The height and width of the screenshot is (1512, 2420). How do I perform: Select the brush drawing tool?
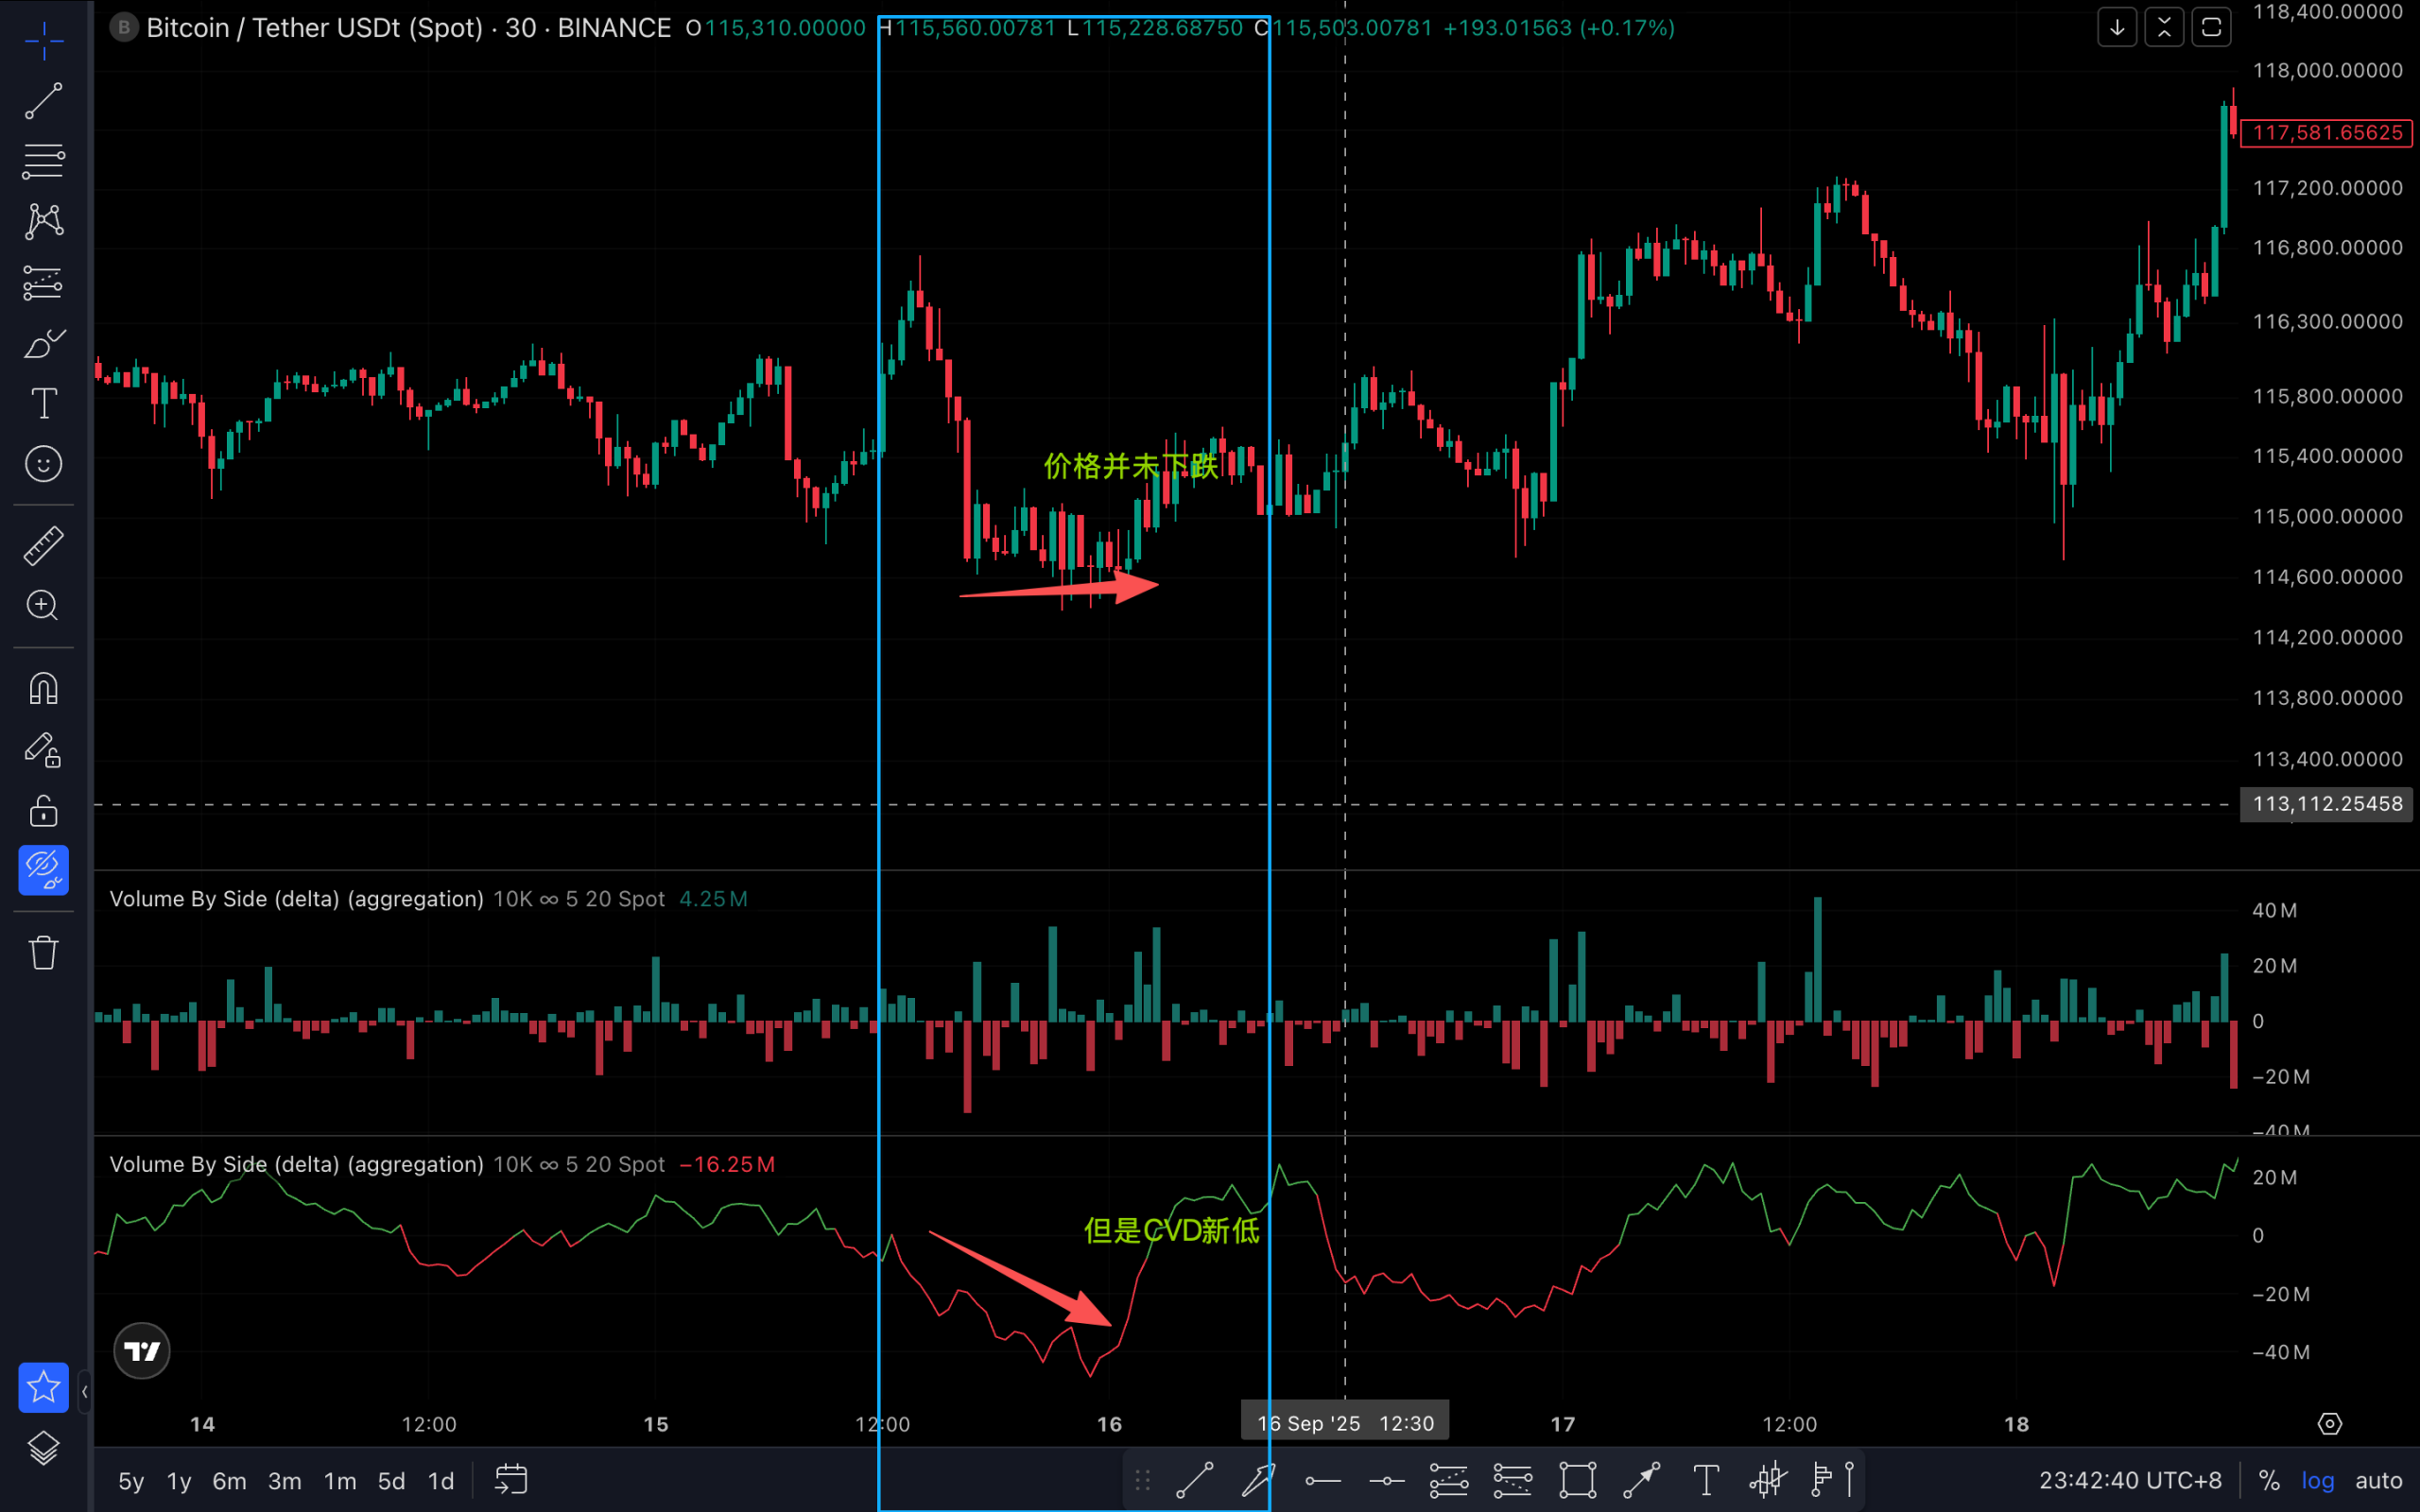[x=43, y=344]
